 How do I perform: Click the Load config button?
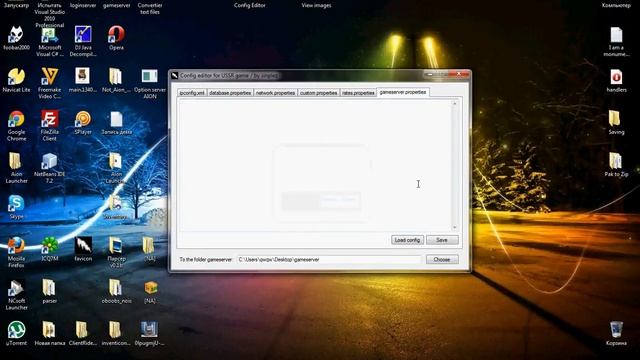[407, 240]
